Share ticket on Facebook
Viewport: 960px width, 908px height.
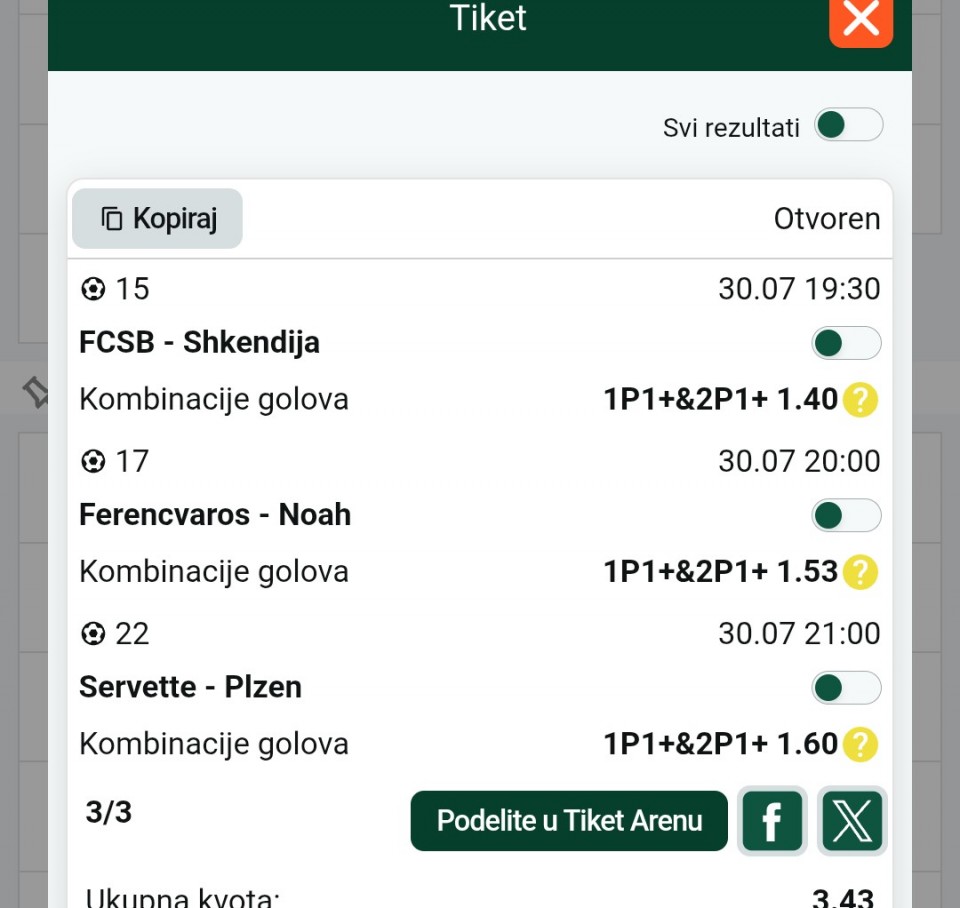772,820
